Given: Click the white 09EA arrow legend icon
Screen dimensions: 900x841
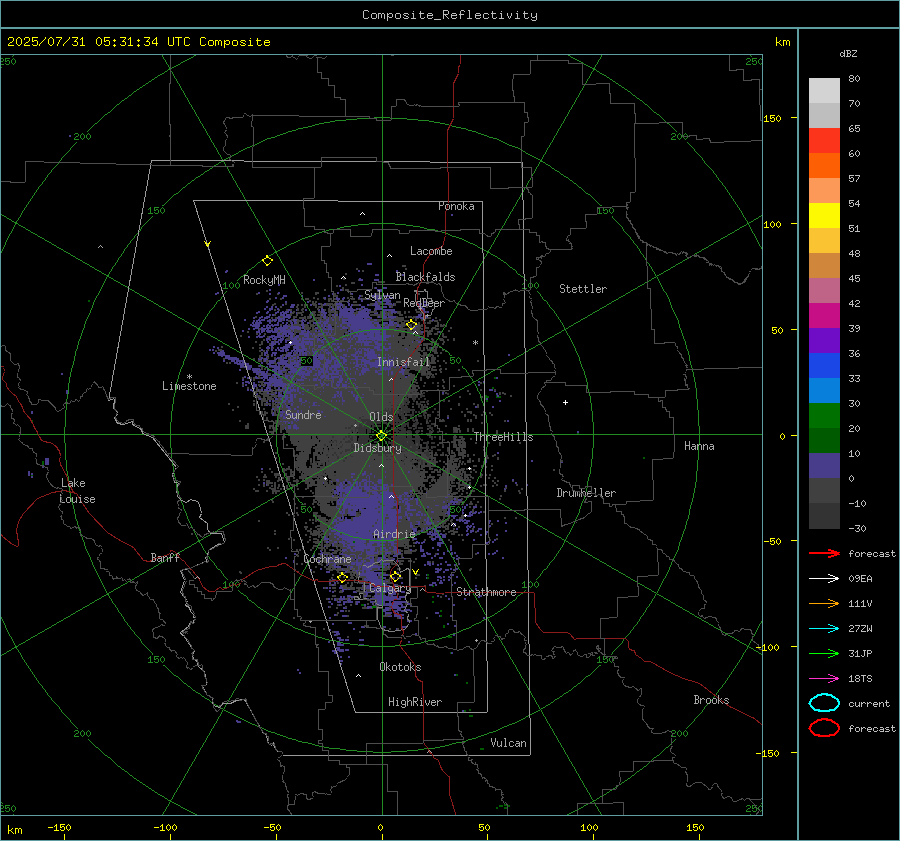Looking at the screenshot, I should [824, 579].
